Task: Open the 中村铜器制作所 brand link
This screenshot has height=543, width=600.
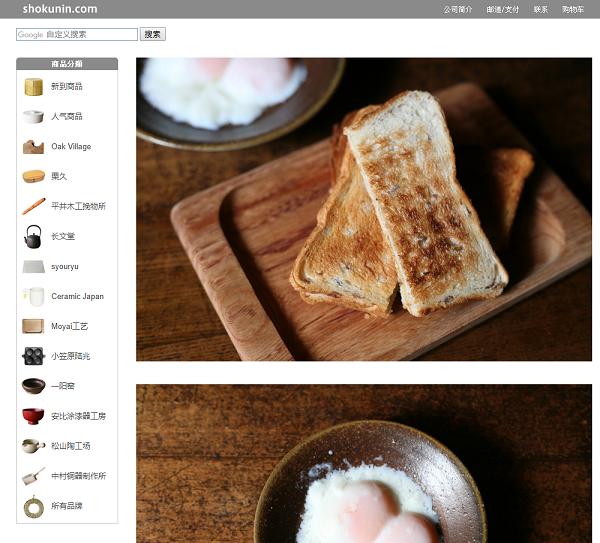Action: point(78,476)
